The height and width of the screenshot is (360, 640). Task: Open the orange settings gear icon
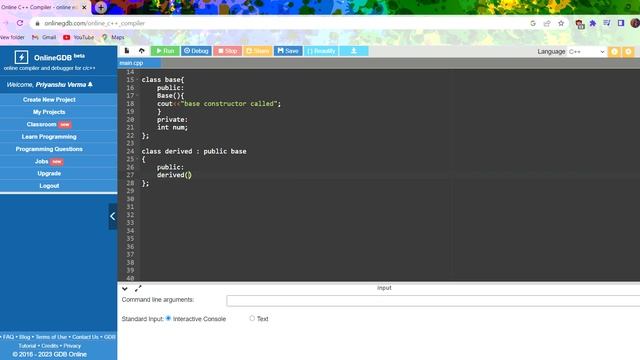pyautogui.click(x=628, y=51)
